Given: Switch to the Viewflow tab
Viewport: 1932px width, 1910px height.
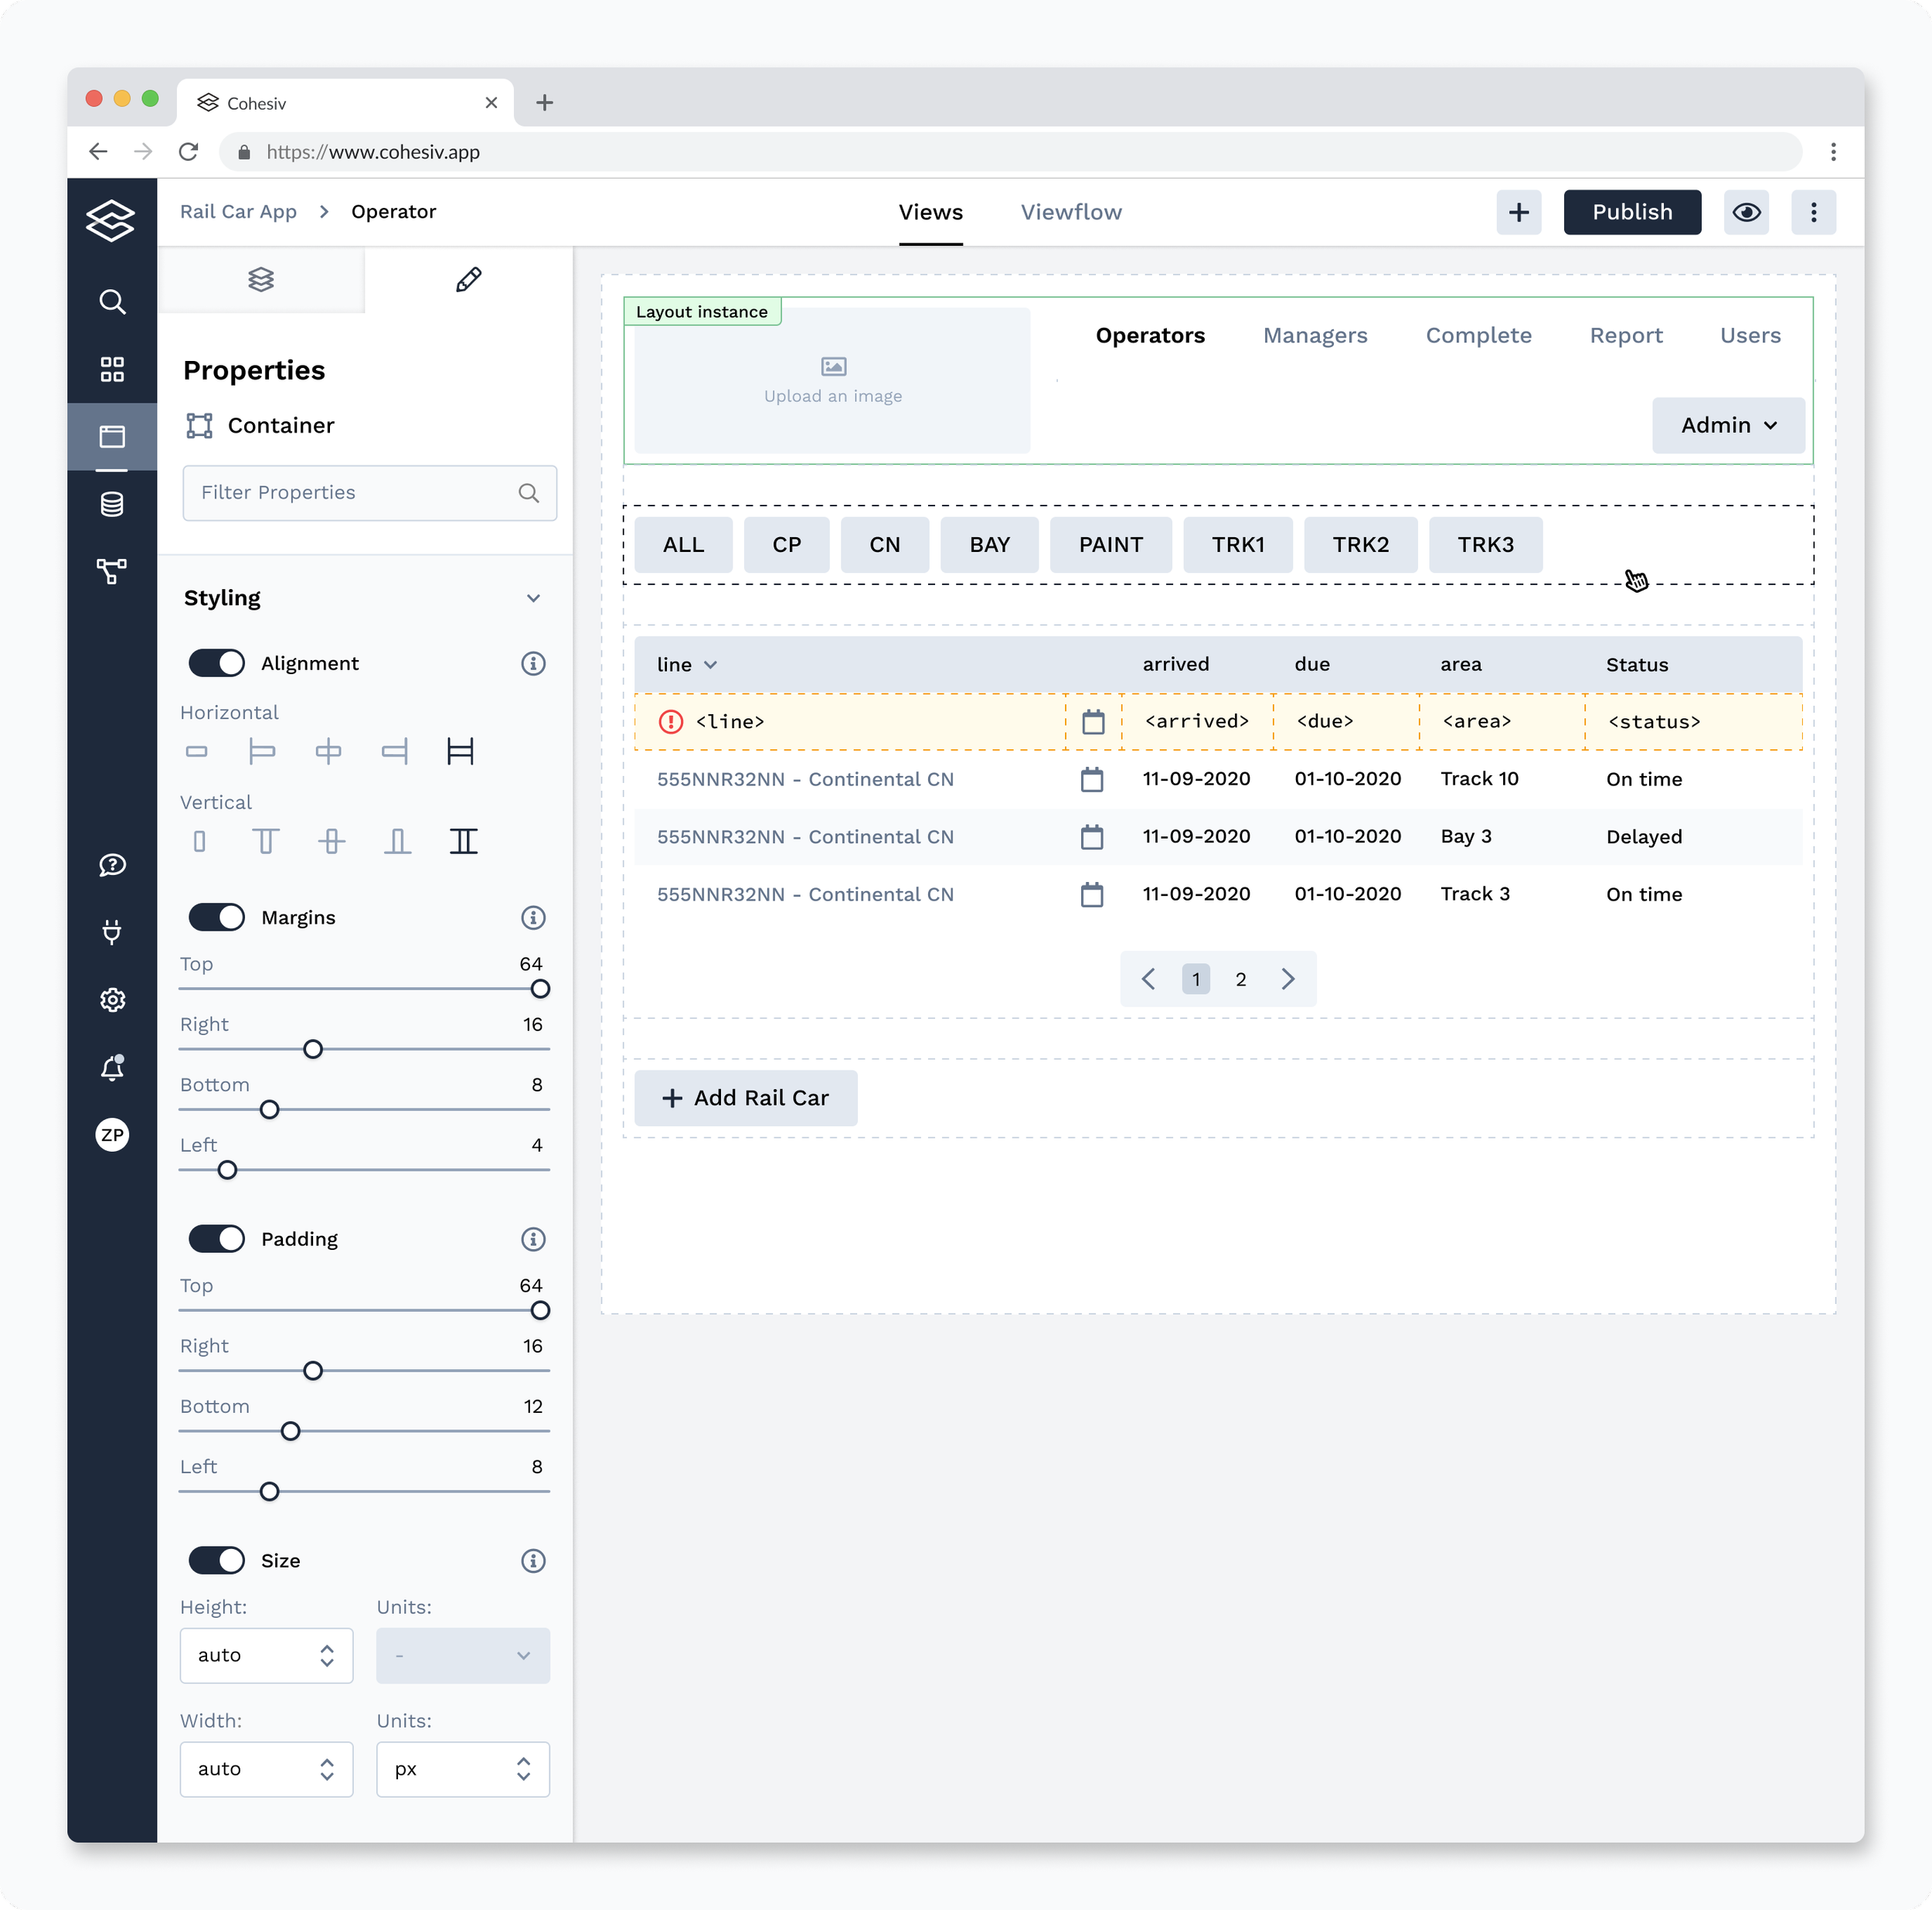Looking at the screenshot, I should click(x=1071, y=212).
